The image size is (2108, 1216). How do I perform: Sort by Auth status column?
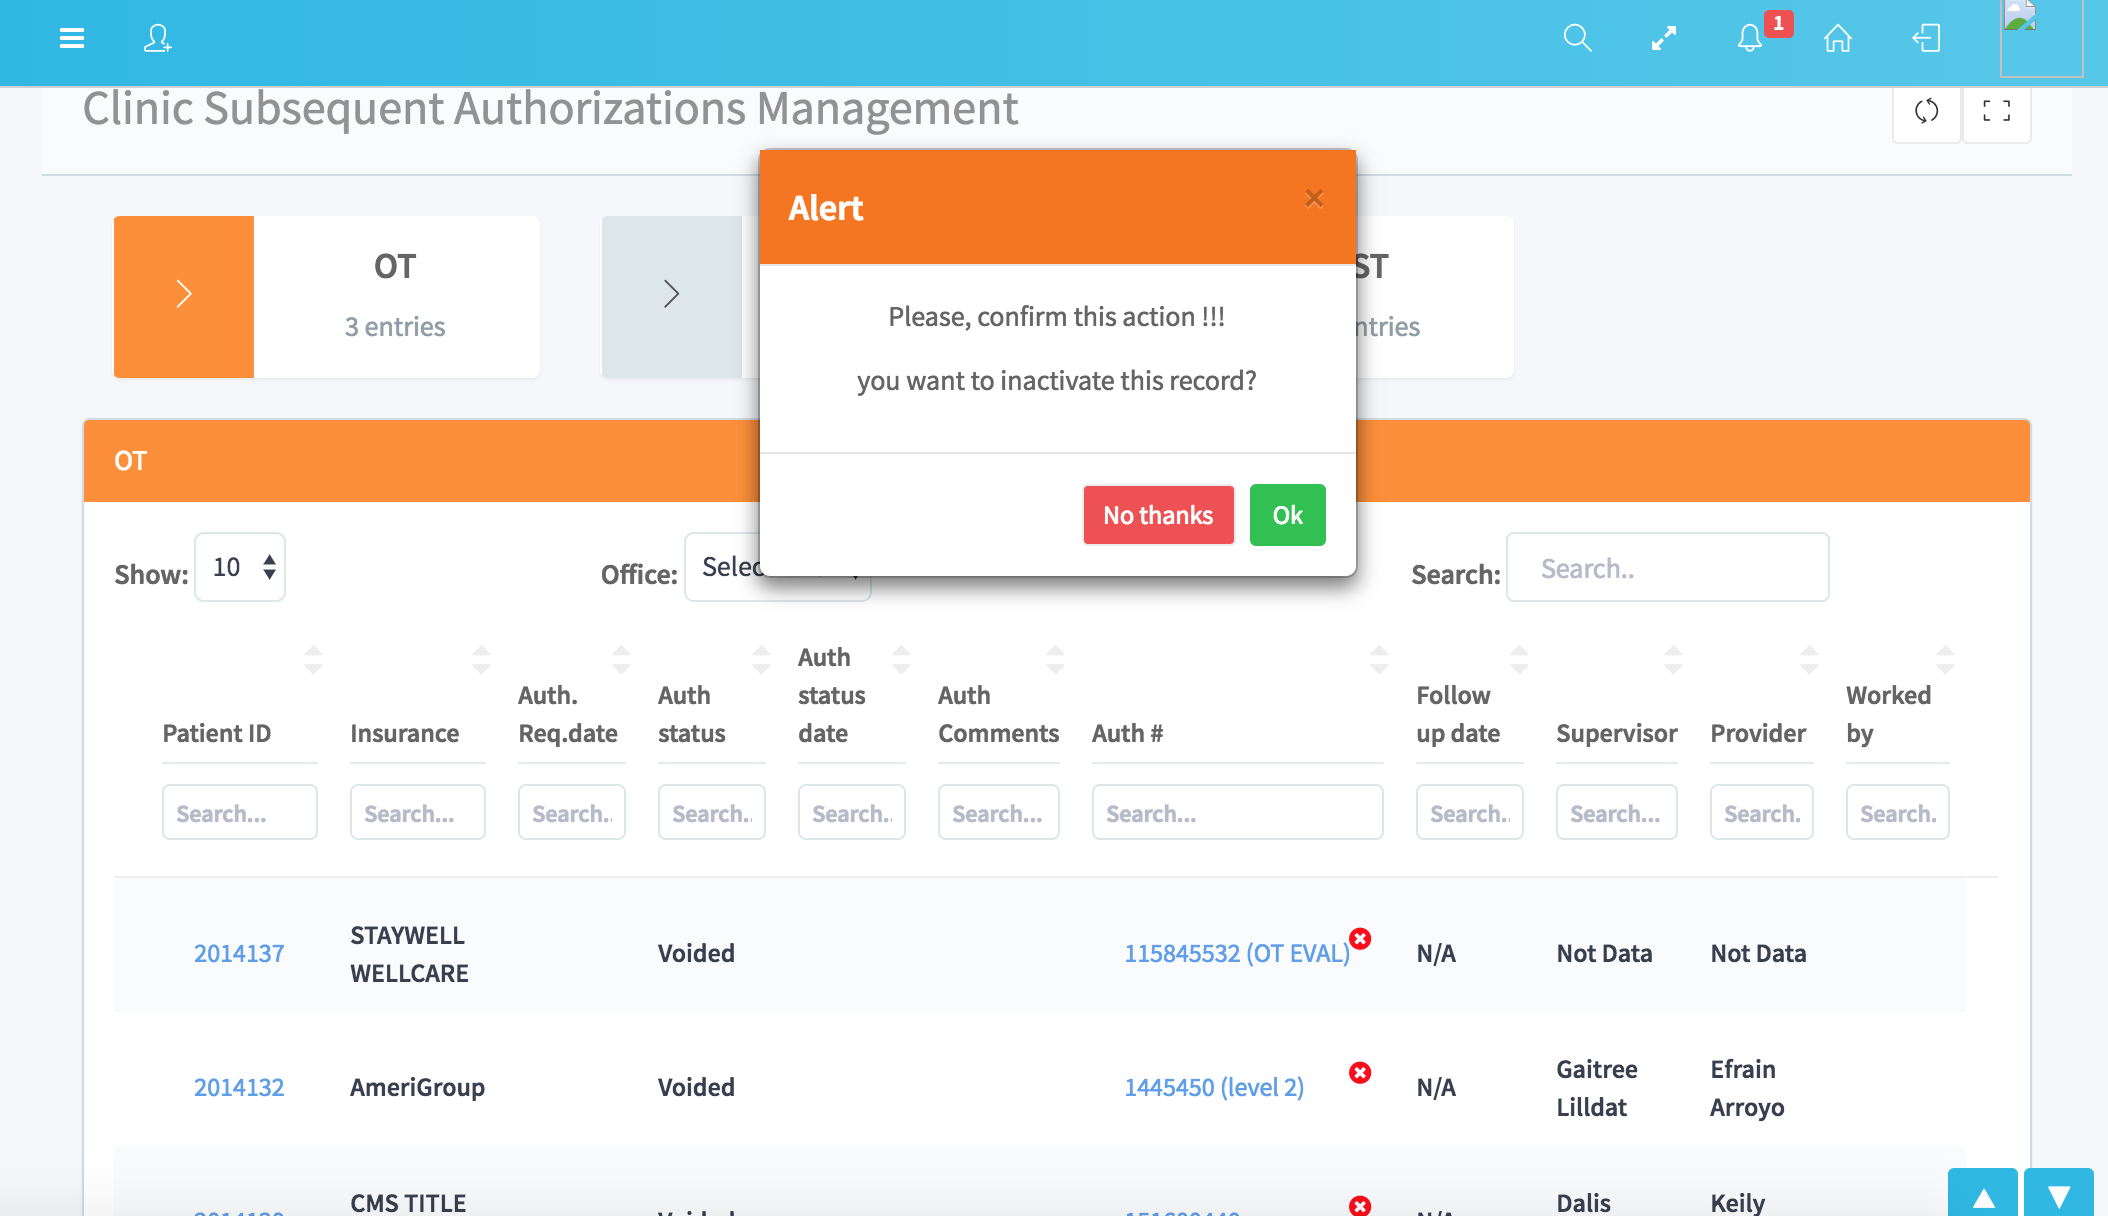(x=761, y=659)
